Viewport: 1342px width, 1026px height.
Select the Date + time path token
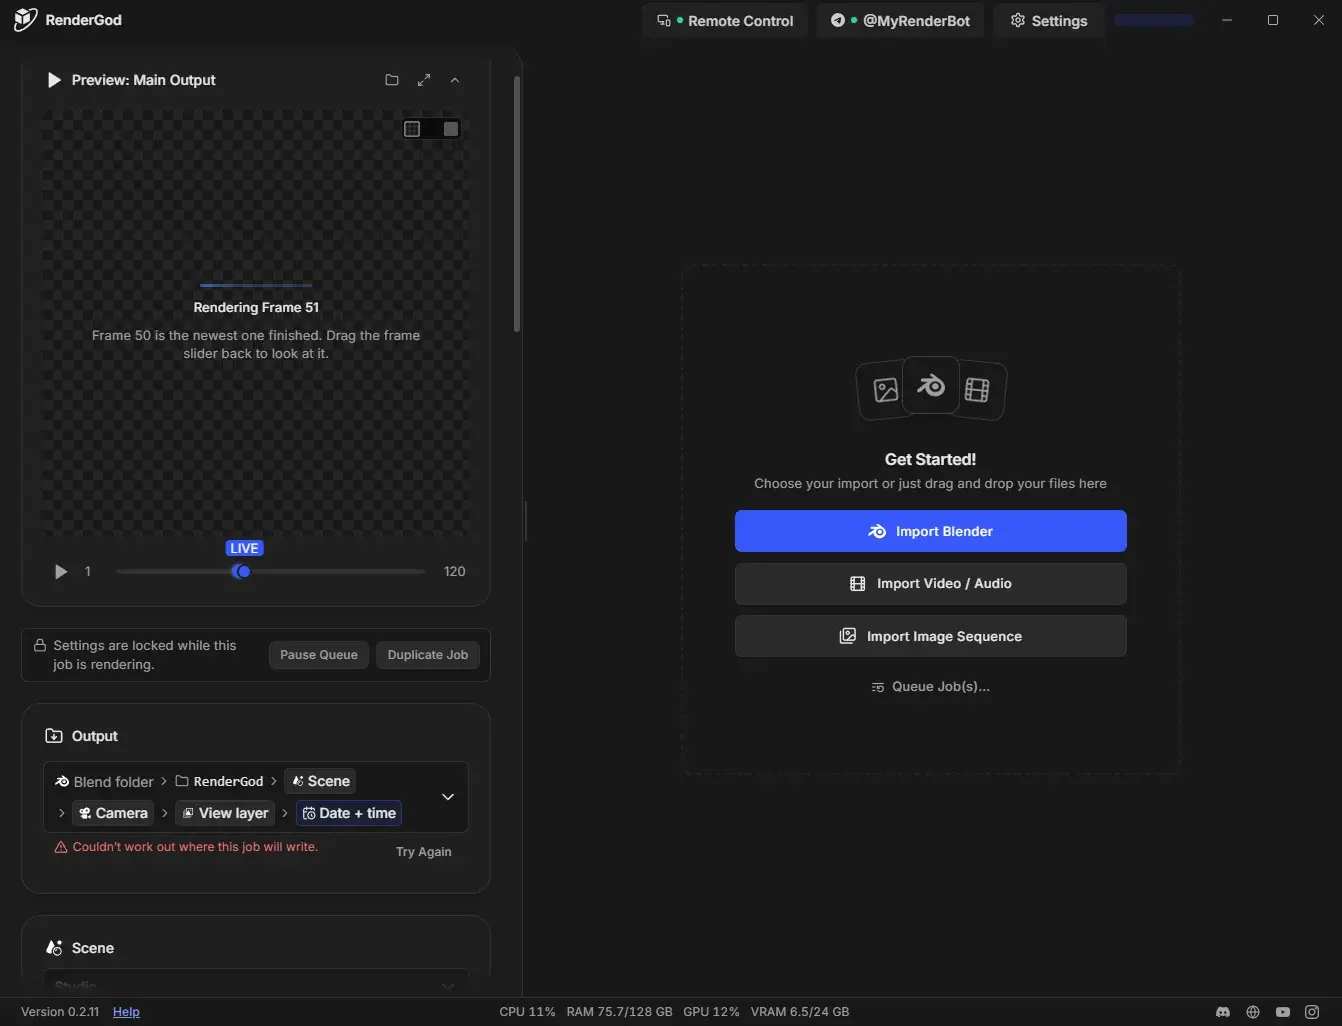tap(349, 813)
